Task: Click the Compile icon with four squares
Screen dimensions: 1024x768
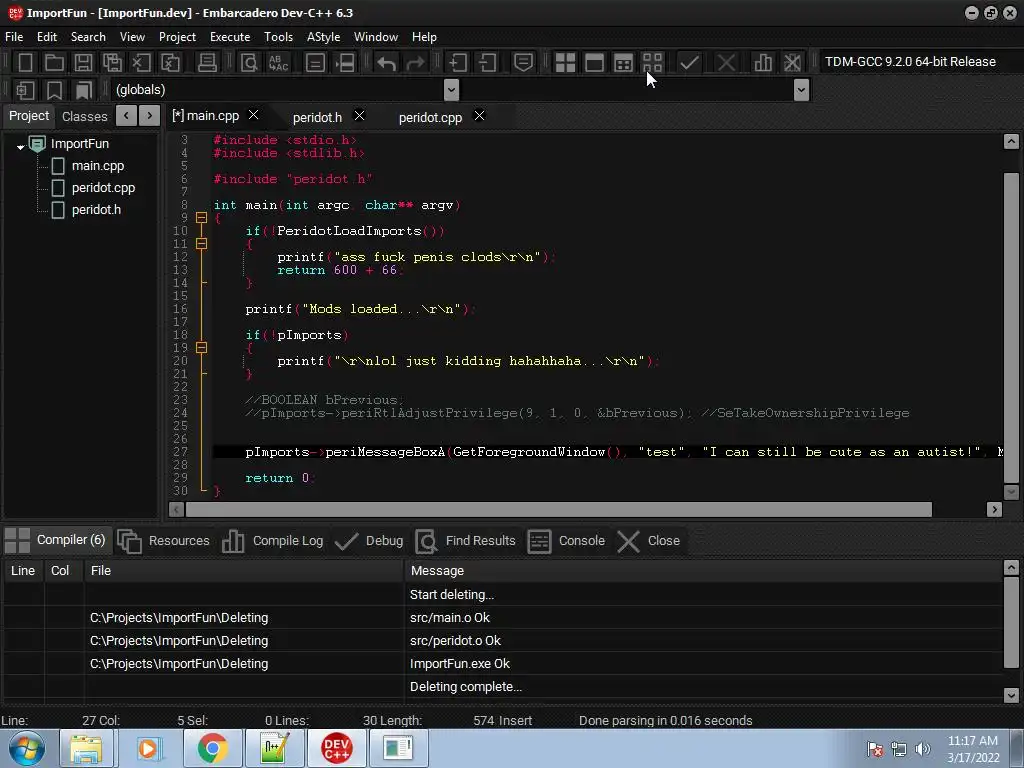Action: tap(565, 62)
